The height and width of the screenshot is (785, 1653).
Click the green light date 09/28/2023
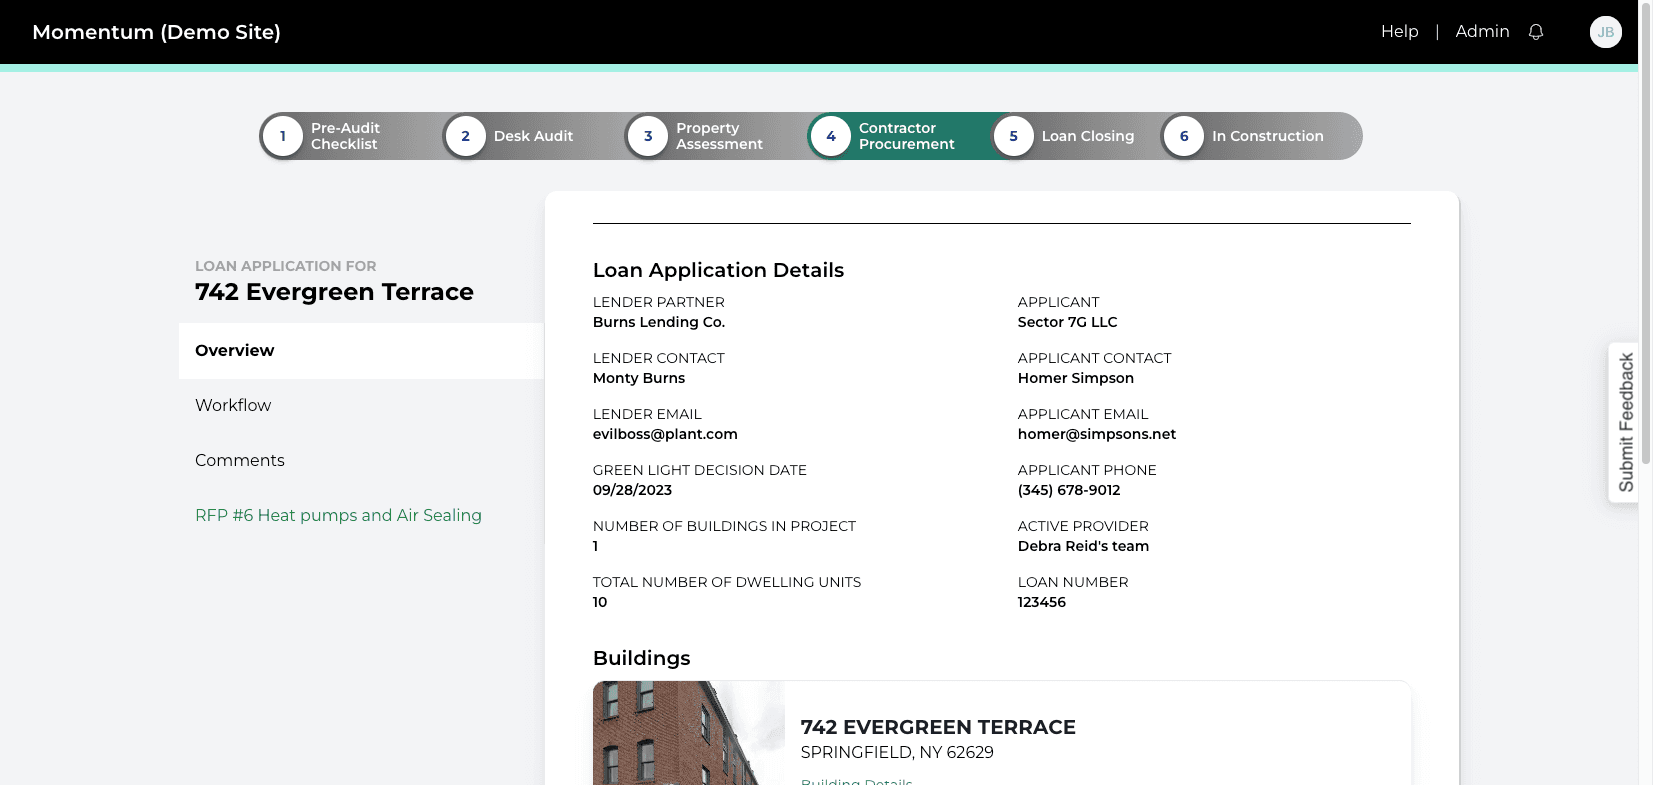click(x=632, y=490)
